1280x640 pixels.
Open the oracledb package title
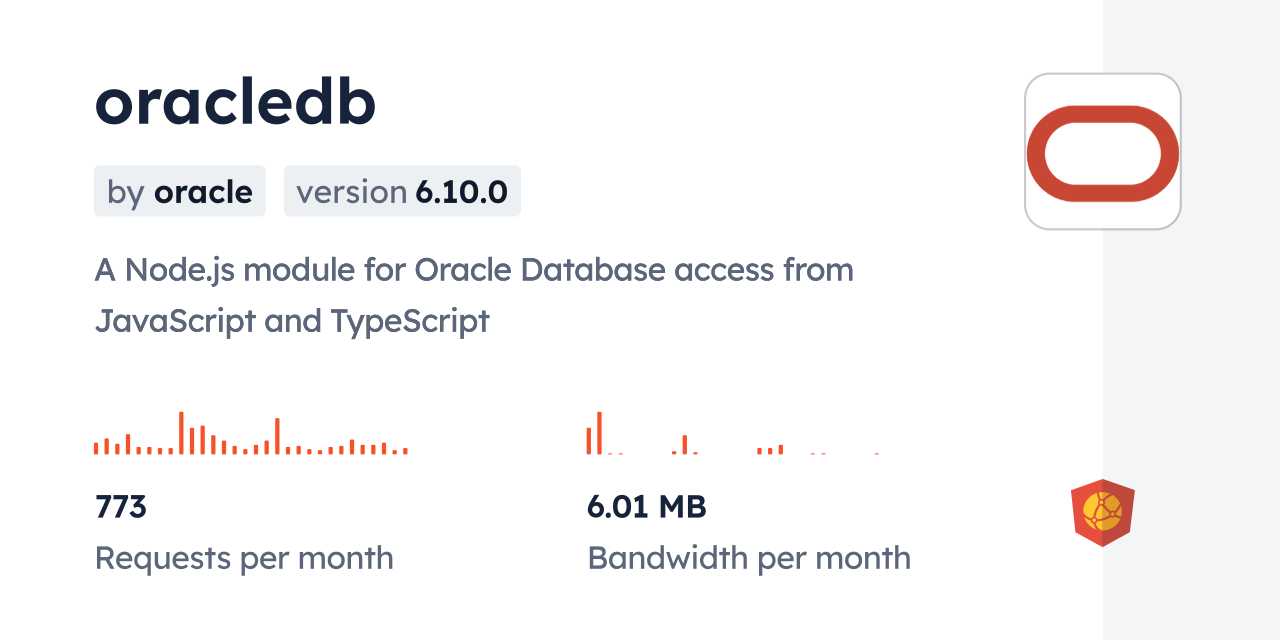coord(235,101)
